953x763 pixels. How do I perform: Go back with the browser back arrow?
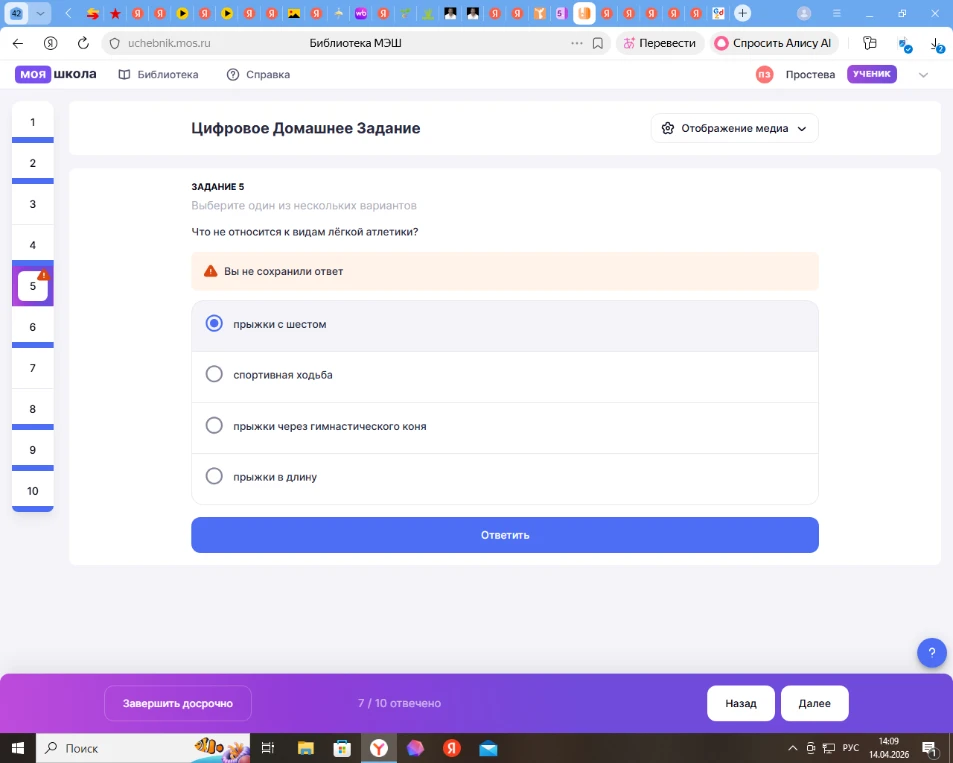pyautogui.click(x=18, y=43)
